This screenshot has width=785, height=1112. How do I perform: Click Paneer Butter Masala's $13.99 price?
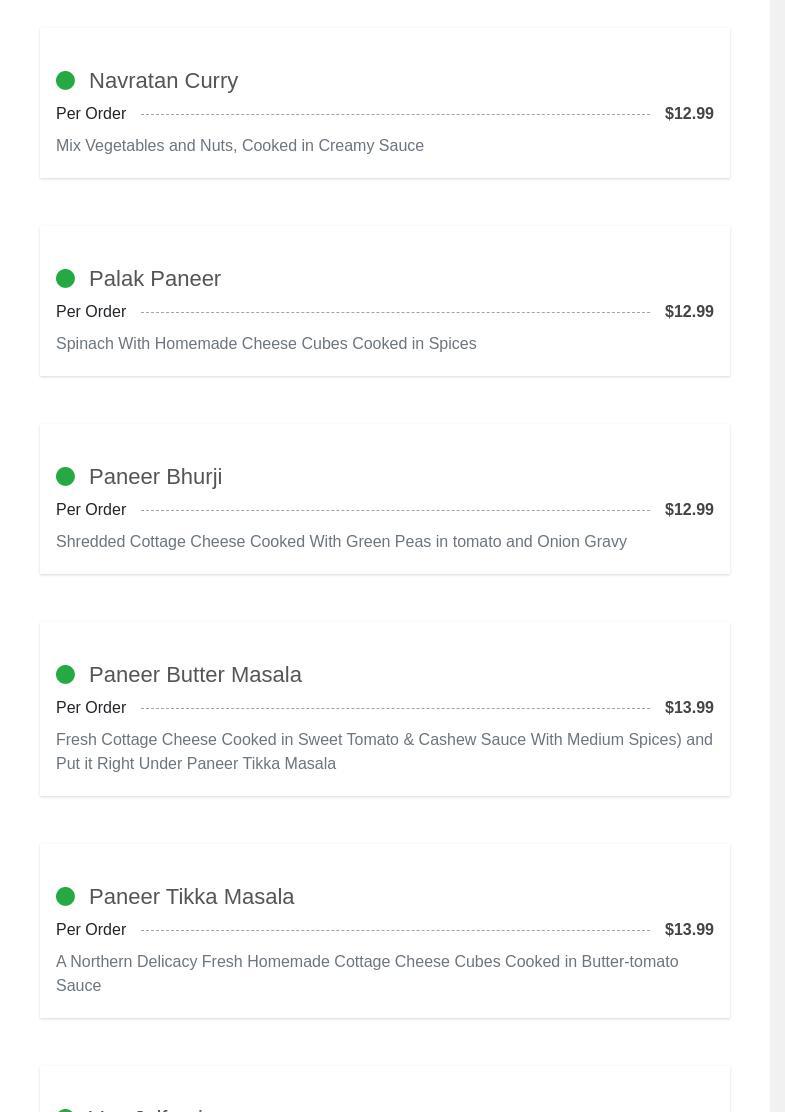coord(689,708)
